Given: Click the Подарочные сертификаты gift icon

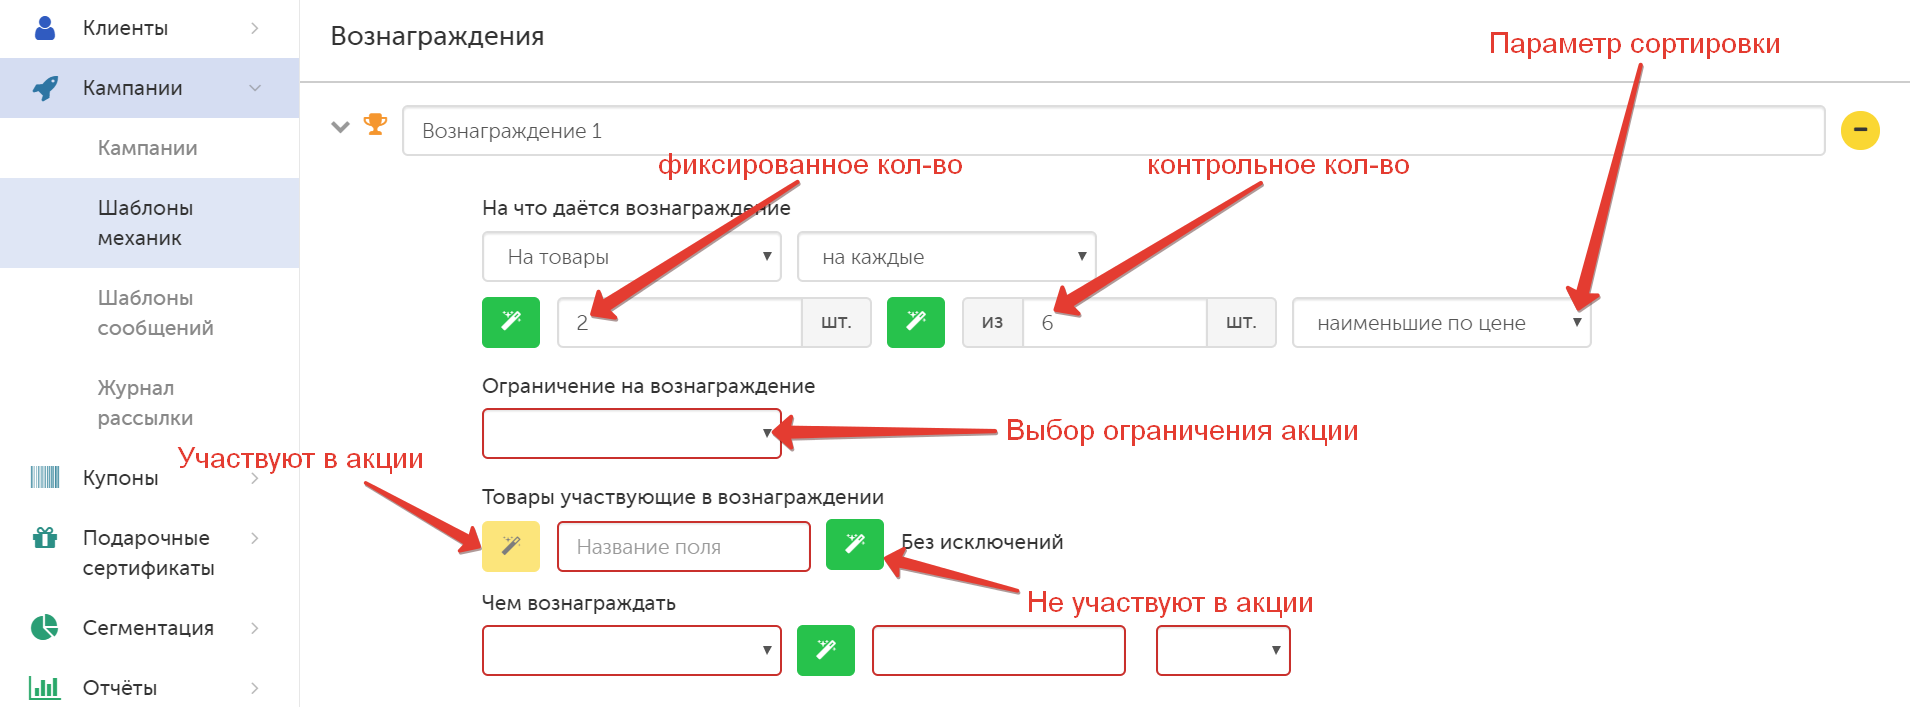Looking at the screenshot, I should (45, 538).
